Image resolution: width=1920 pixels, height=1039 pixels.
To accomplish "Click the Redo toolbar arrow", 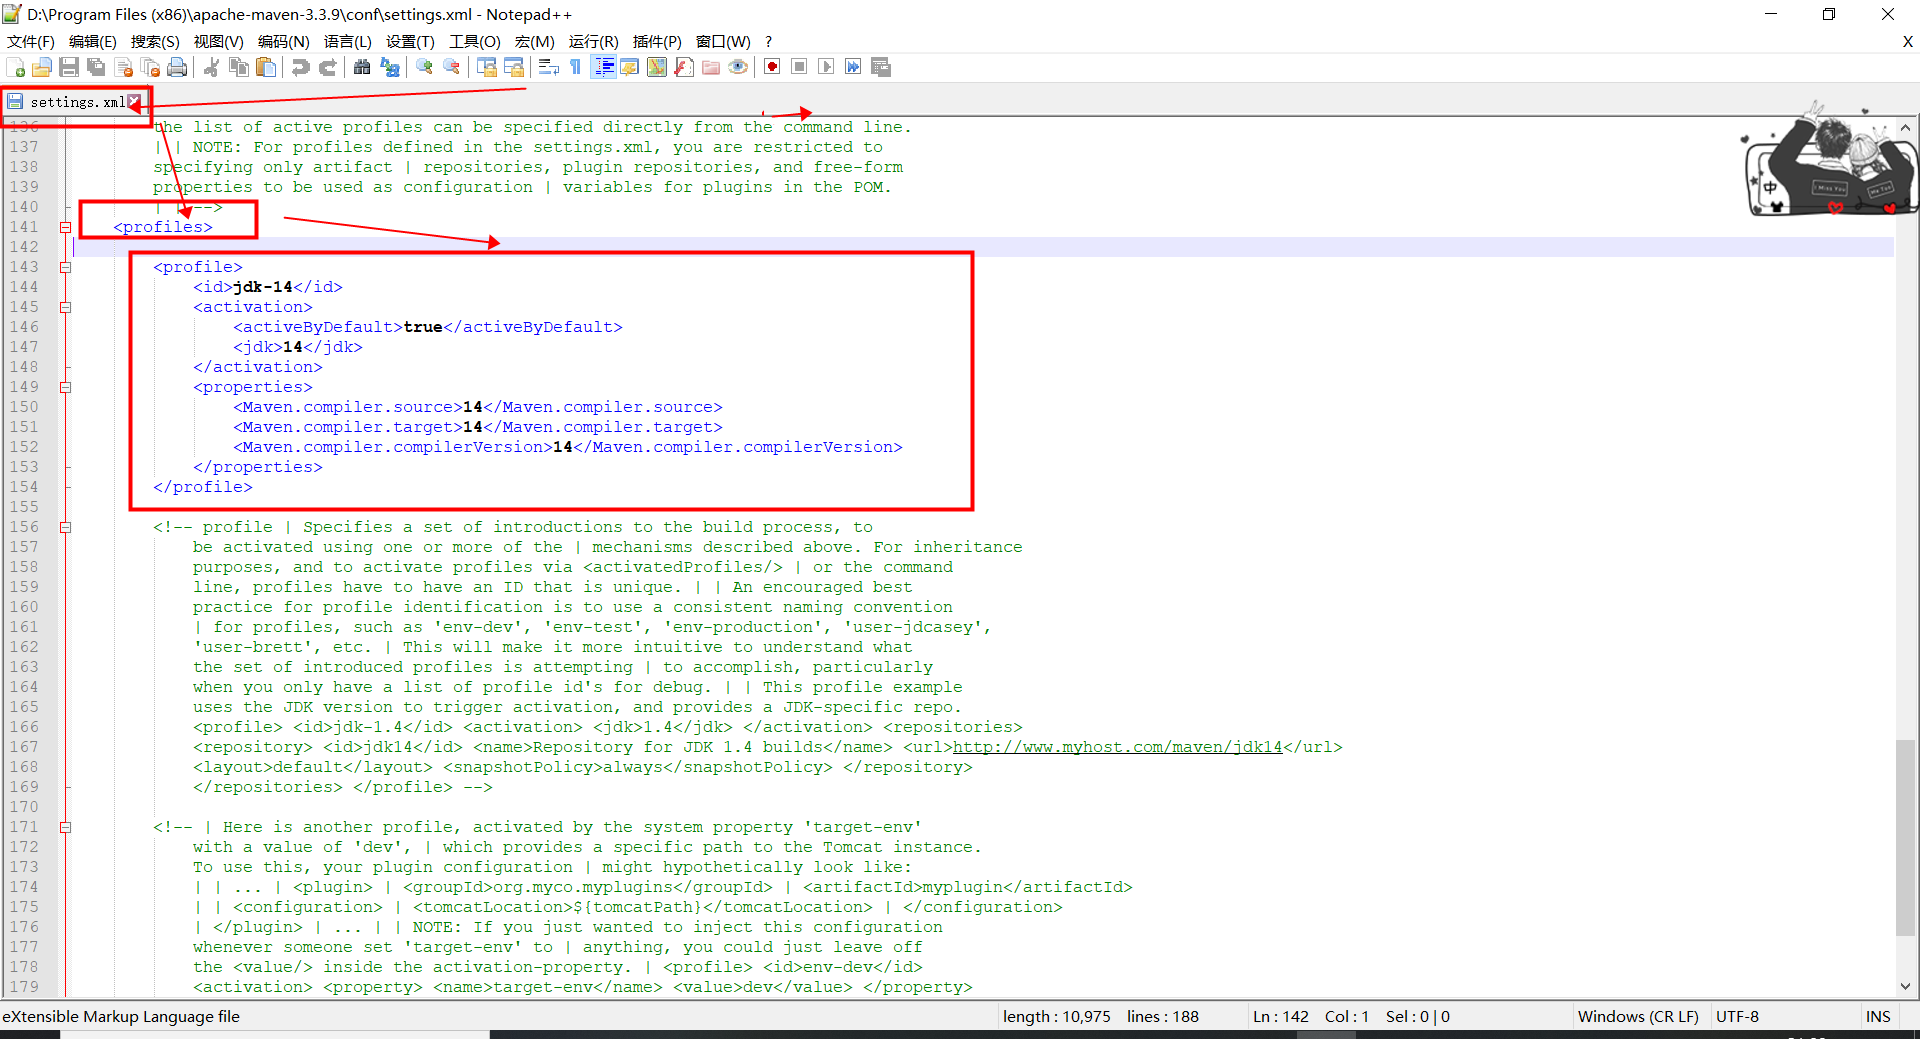I will tap(327, 67).
